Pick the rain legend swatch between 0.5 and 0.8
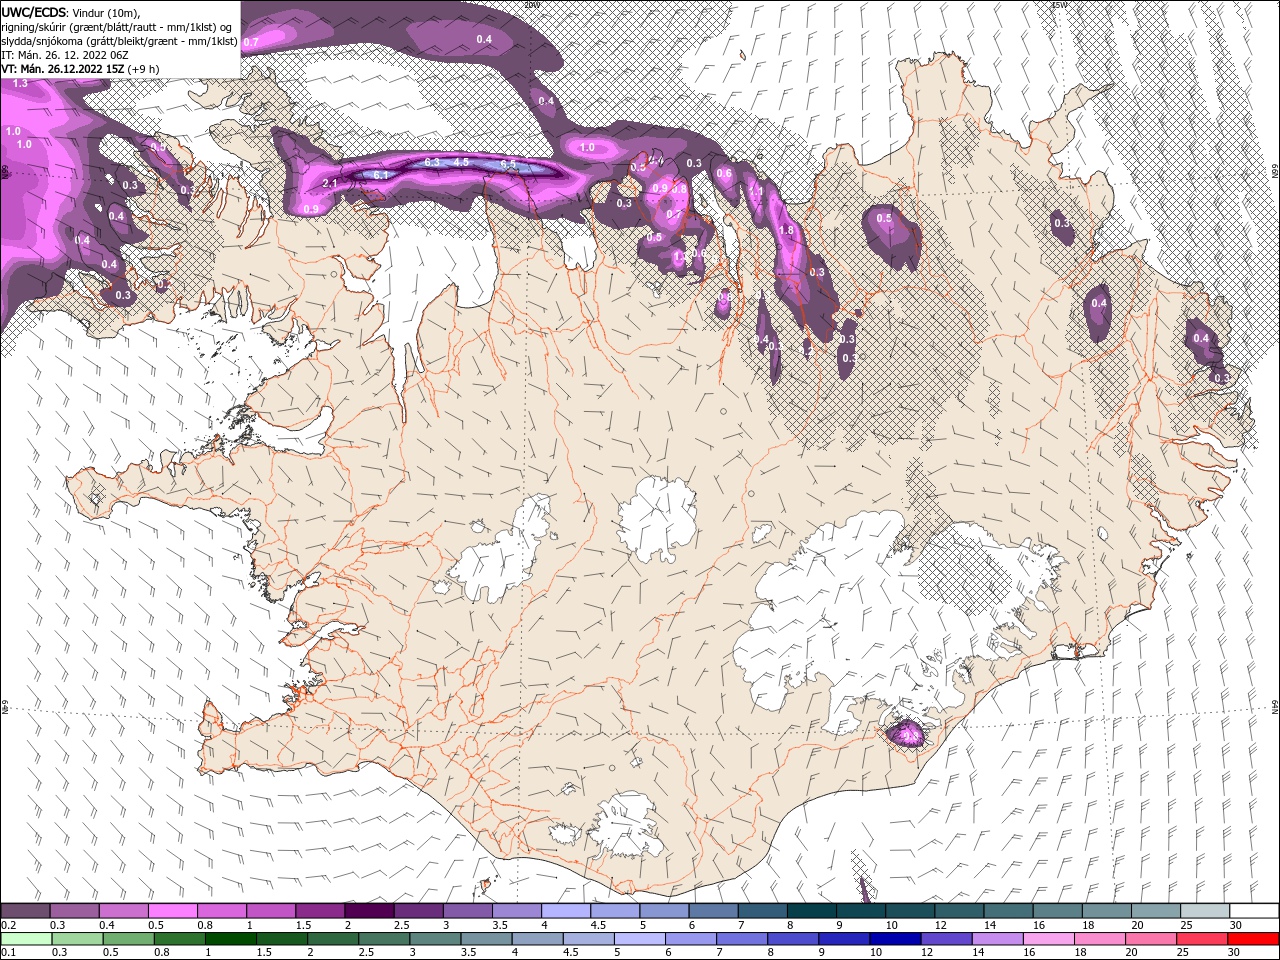 [129, 939]
